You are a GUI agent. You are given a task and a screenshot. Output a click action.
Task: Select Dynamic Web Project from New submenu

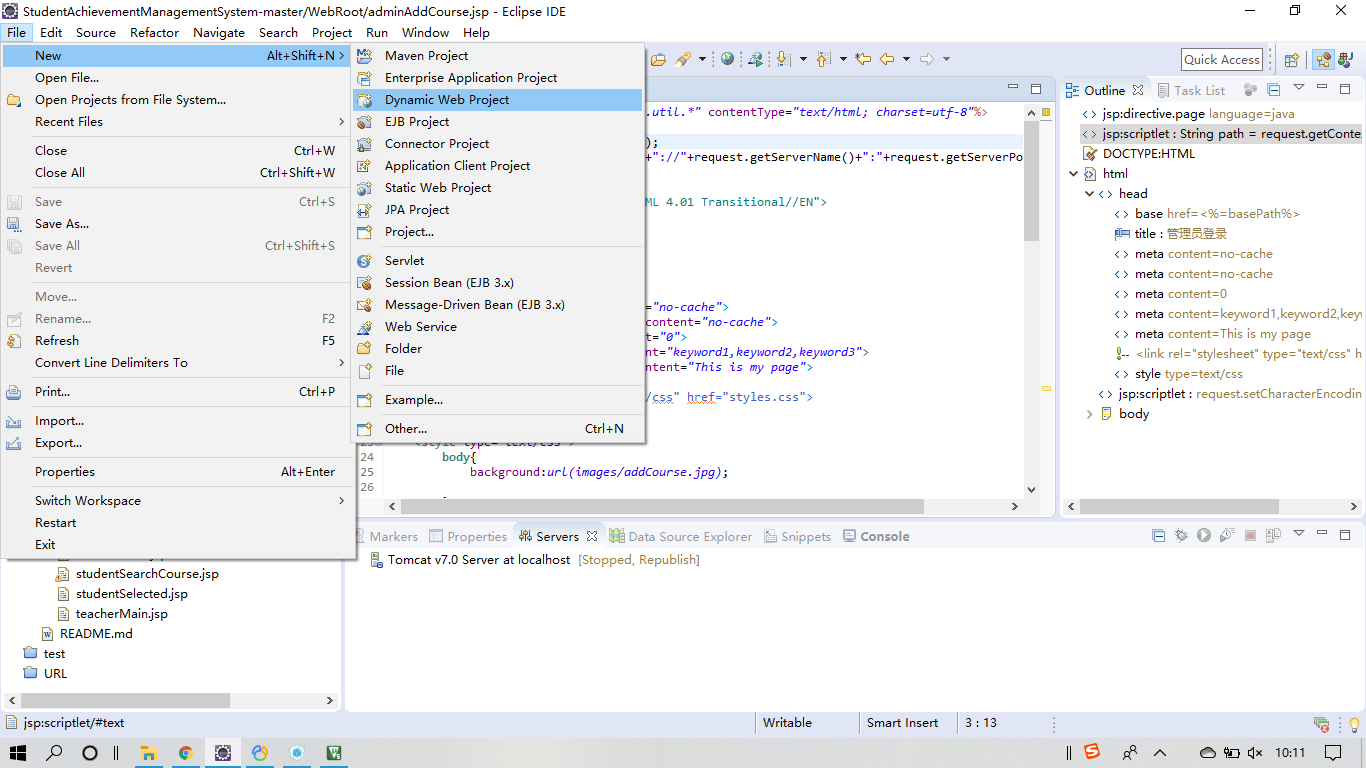[447, 100]
